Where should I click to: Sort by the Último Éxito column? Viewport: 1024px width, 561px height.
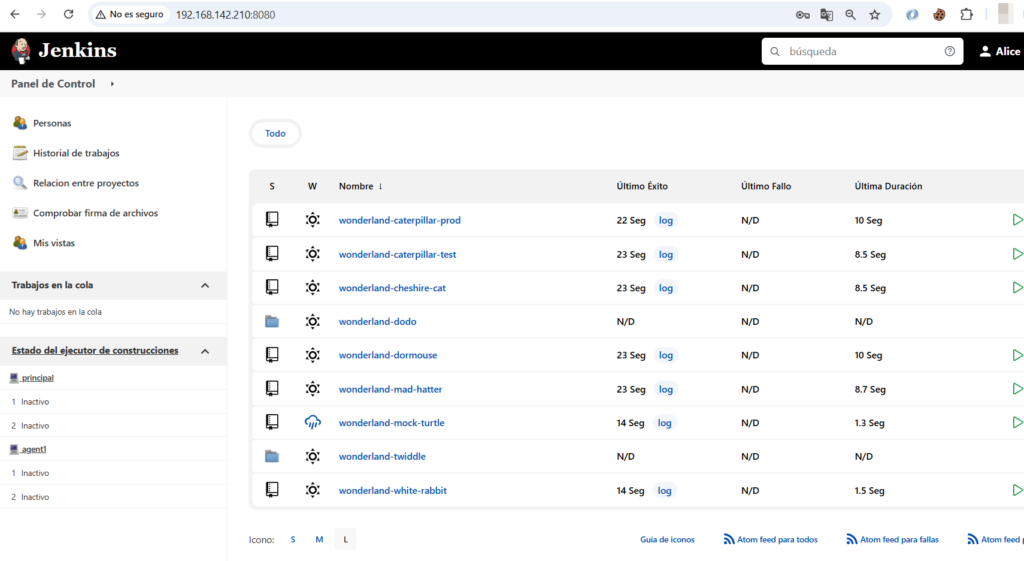pyautogui.click(x=642, y=186)
